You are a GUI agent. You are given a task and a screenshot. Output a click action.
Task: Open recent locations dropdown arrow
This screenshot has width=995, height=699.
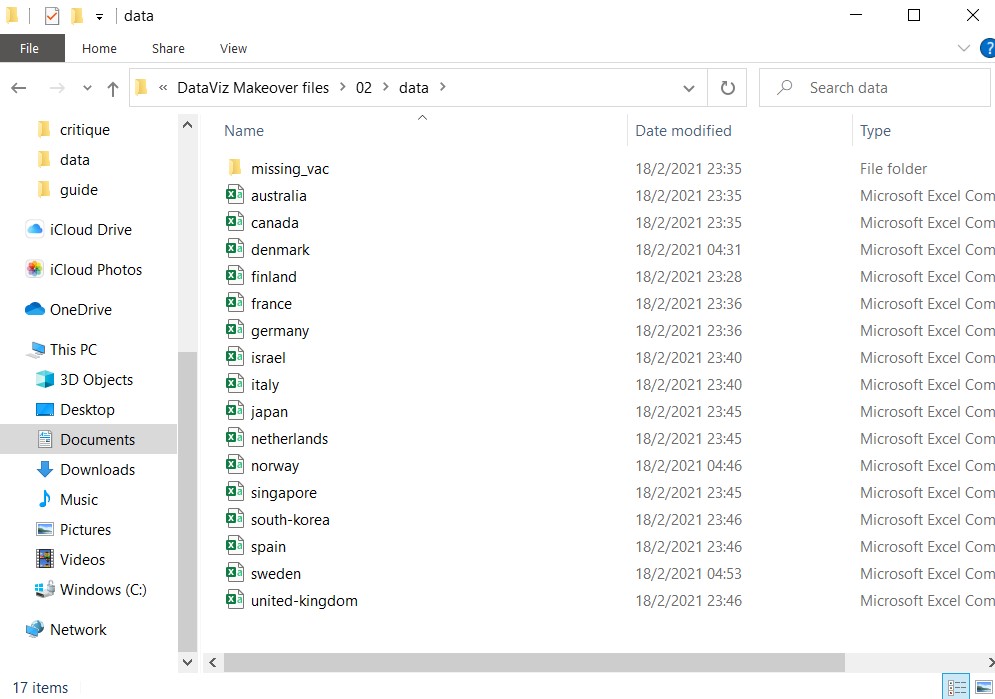point(86,89)
